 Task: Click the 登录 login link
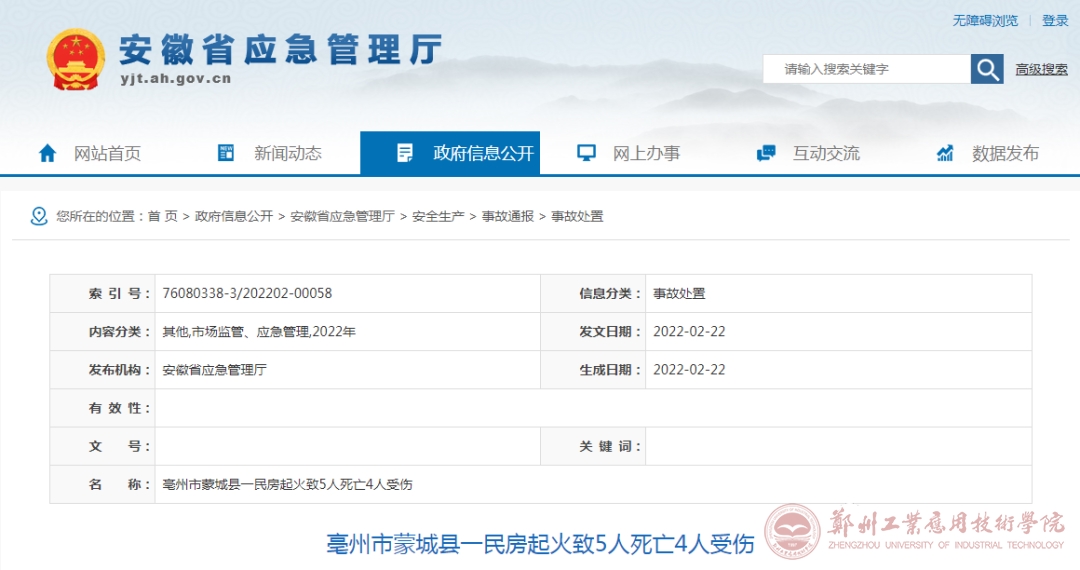coord(1055,20)
